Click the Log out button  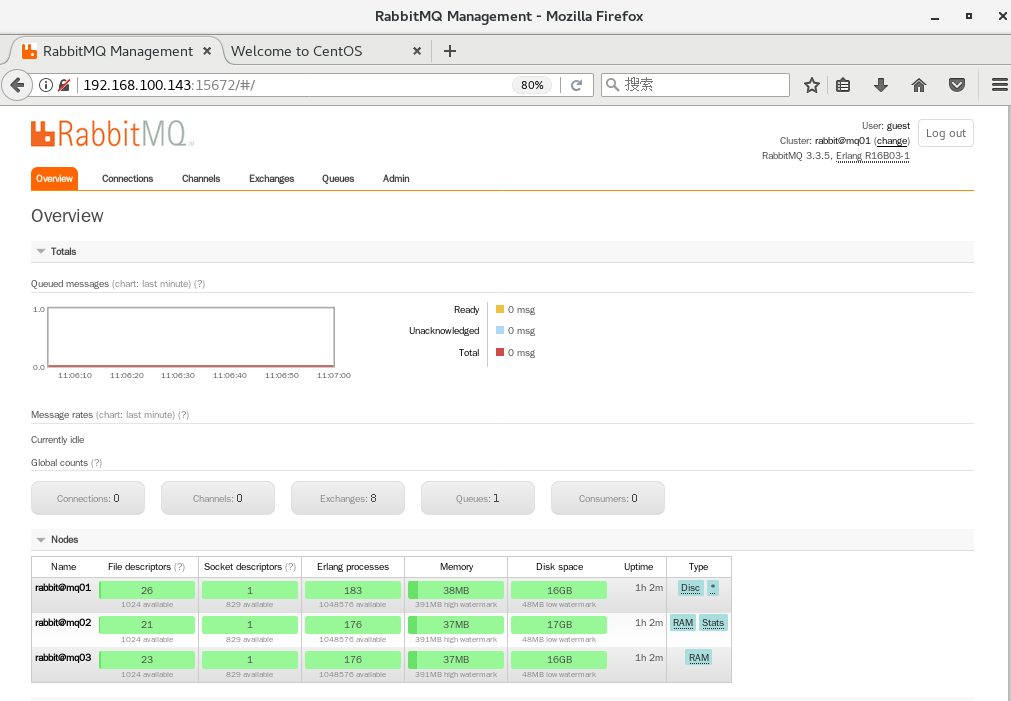point(945,133)
